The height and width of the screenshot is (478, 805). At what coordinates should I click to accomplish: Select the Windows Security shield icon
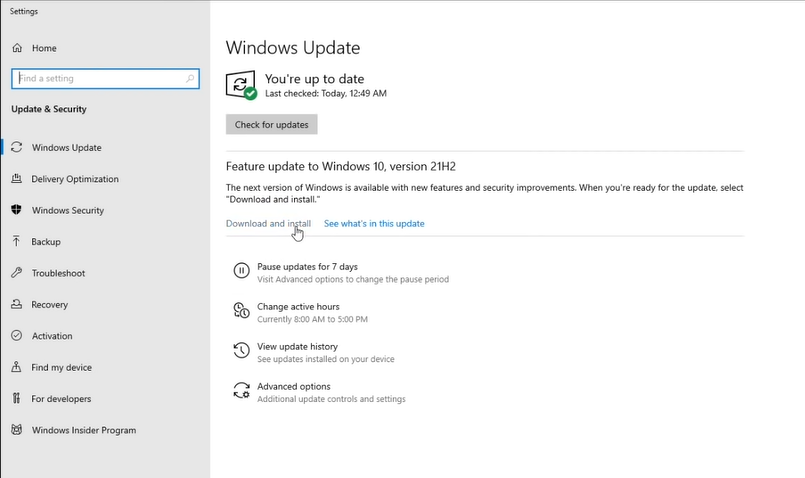tap(17, 211)
